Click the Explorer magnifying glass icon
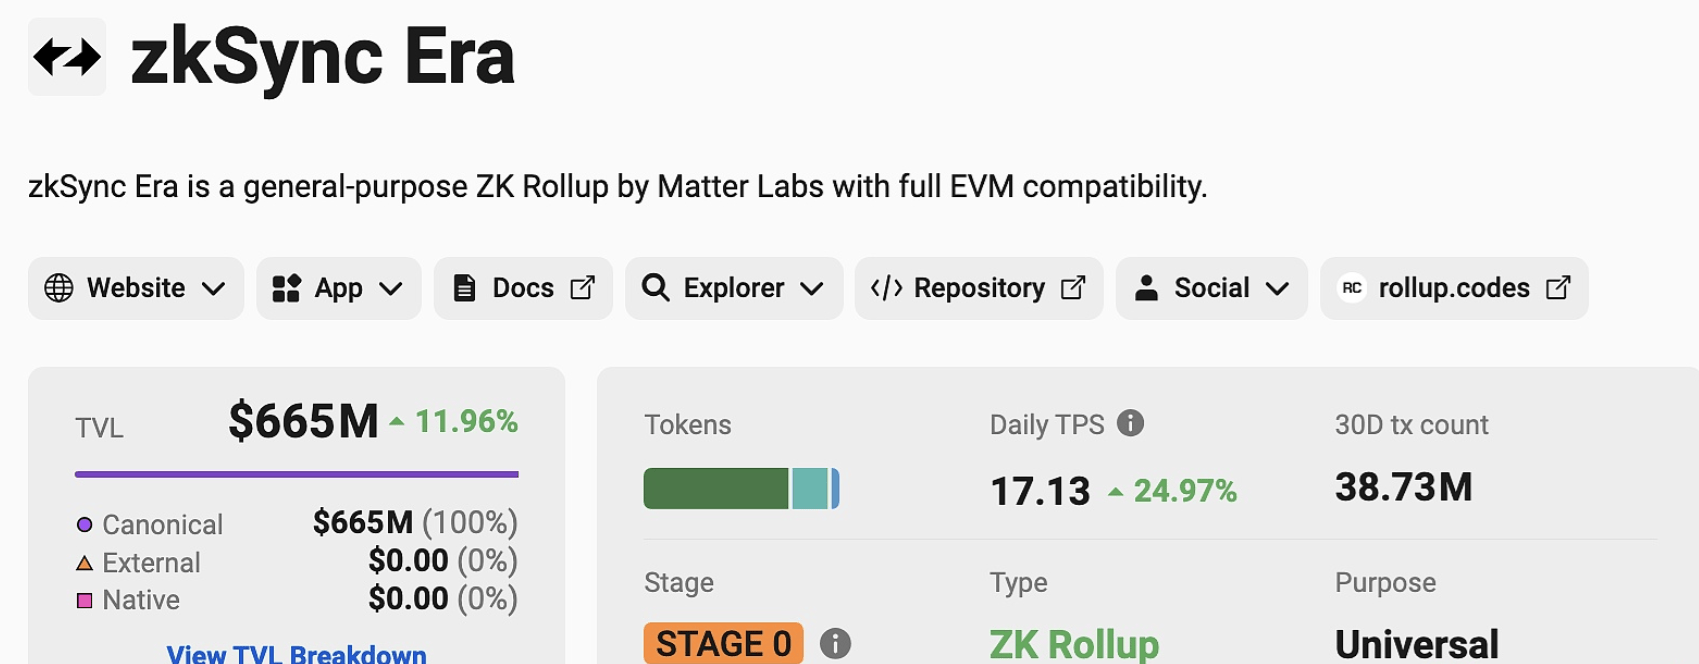The width and height of the screenshot is (1699, 664). [655, 288]
